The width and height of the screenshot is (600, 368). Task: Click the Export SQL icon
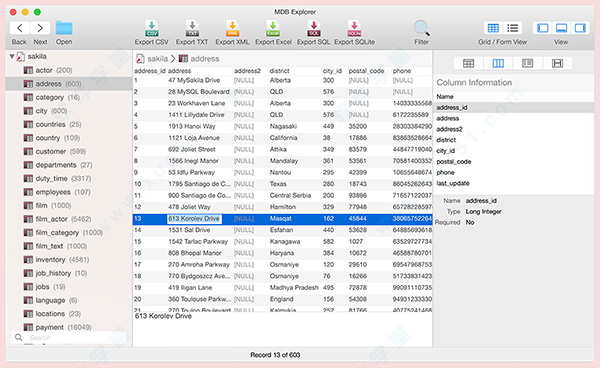pyautogui.click(x=314, y=28)
